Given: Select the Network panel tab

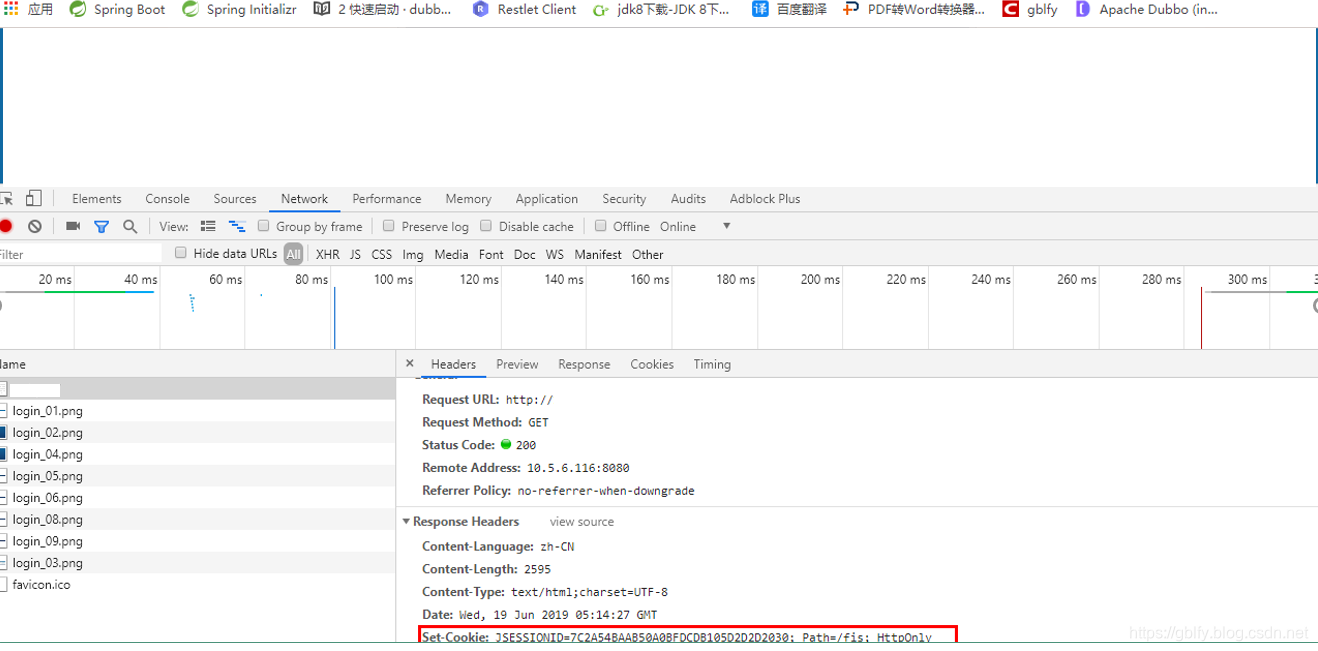Looking at the screenshot, I should tap(305, 199).
